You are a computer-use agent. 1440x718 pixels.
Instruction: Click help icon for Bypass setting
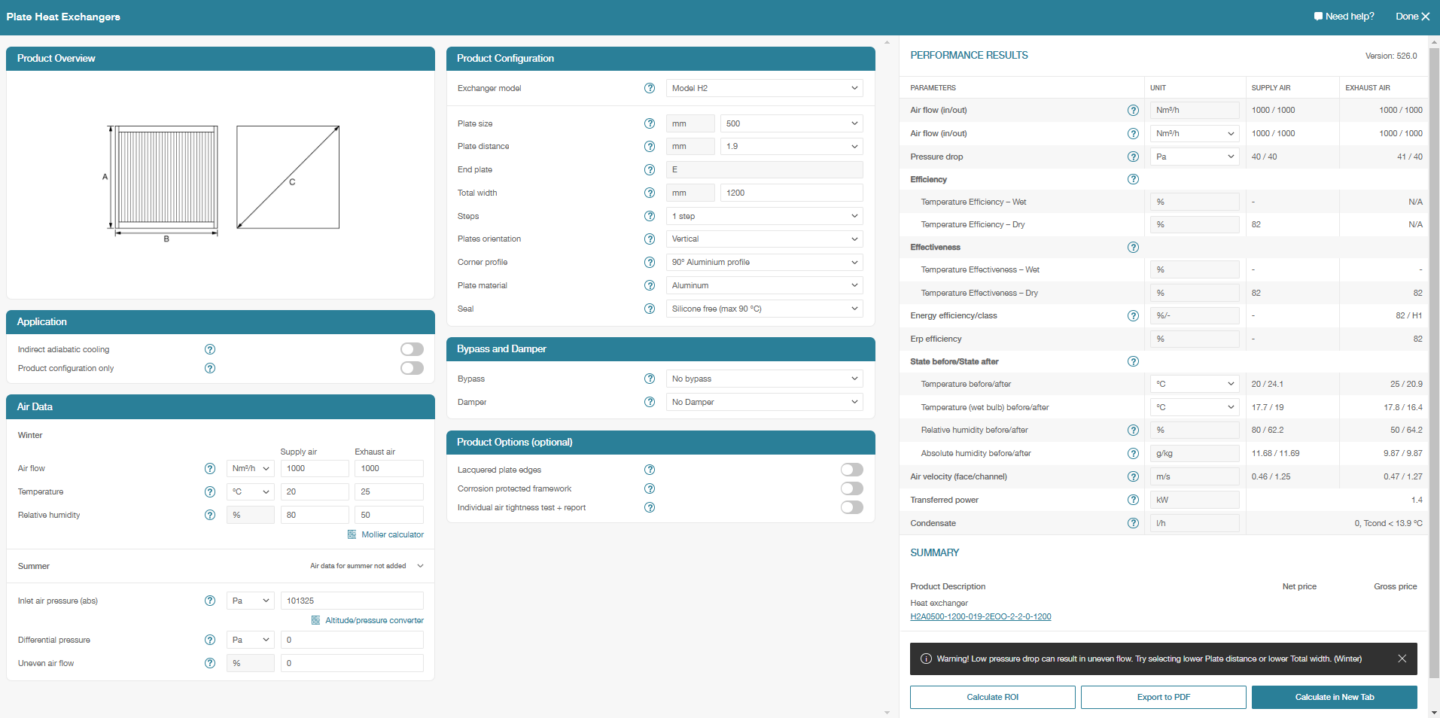(650, 379)
